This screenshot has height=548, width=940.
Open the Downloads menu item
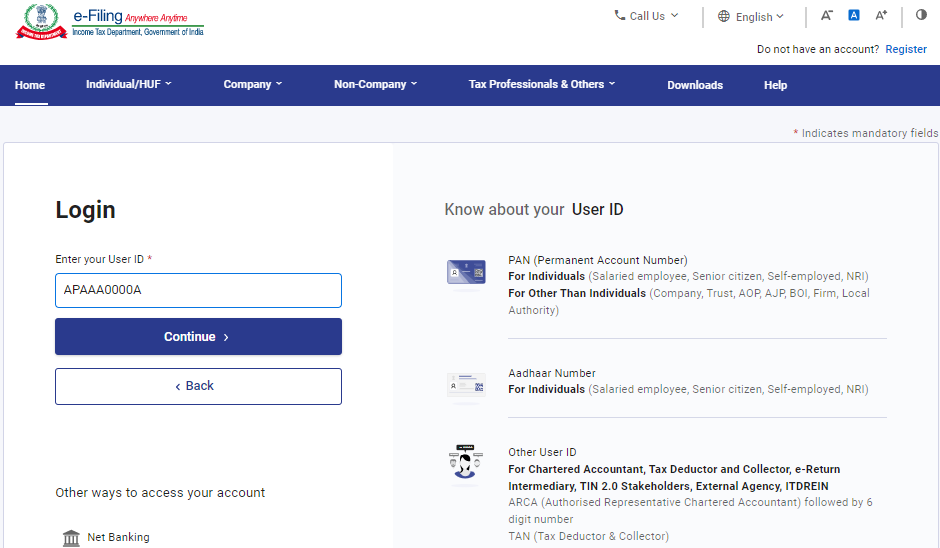point(695,85)
